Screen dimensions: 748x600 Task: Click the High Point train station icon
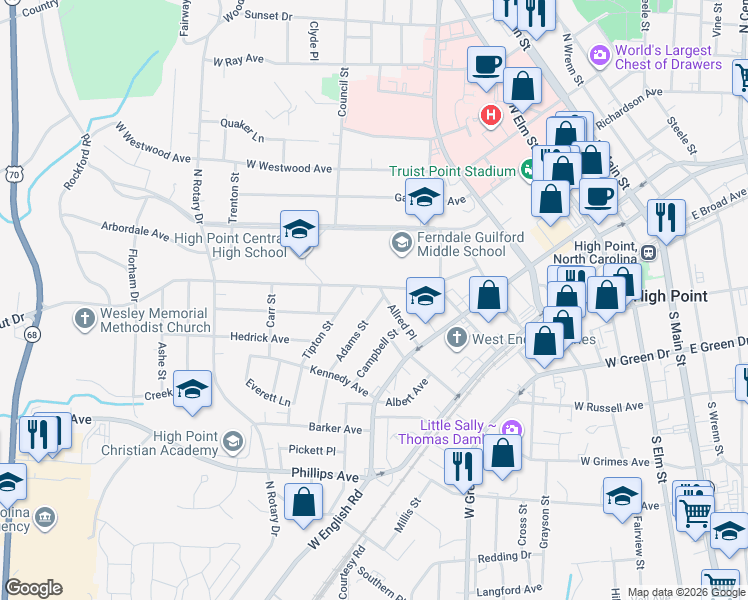[648, 252]
